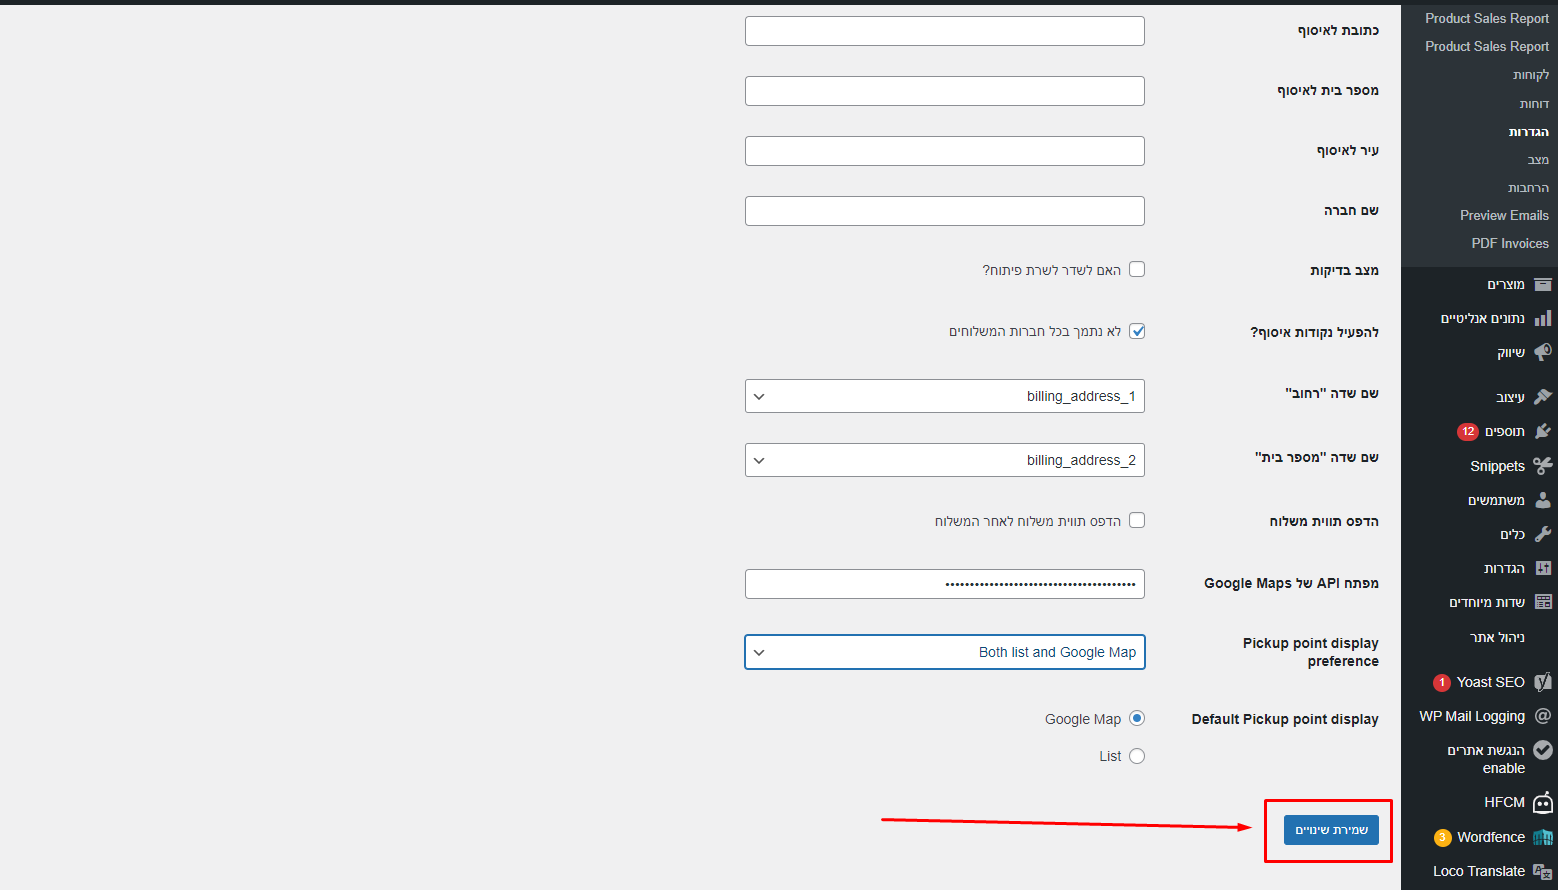Open Analytics via the bar chart icon
1558x890 pixels.
tap(1543, 318)
